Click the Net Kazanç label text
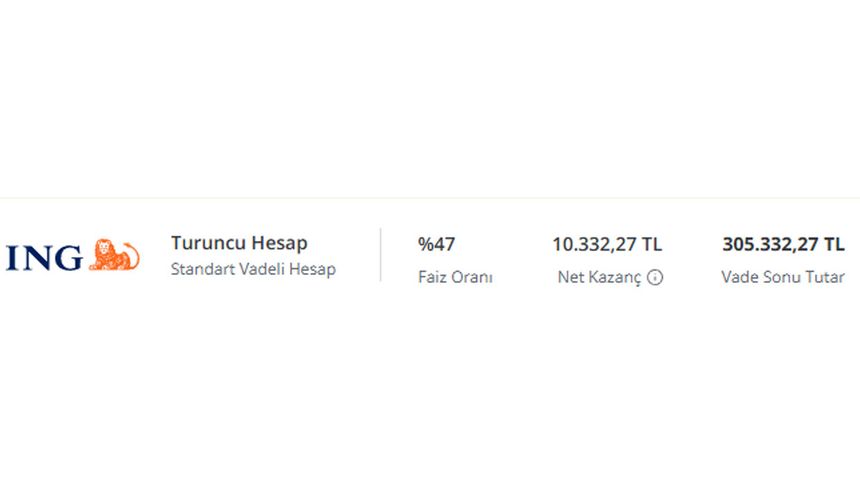Viewport: 860px width, 504px height. pyautogui.click(x=599, y=278)
